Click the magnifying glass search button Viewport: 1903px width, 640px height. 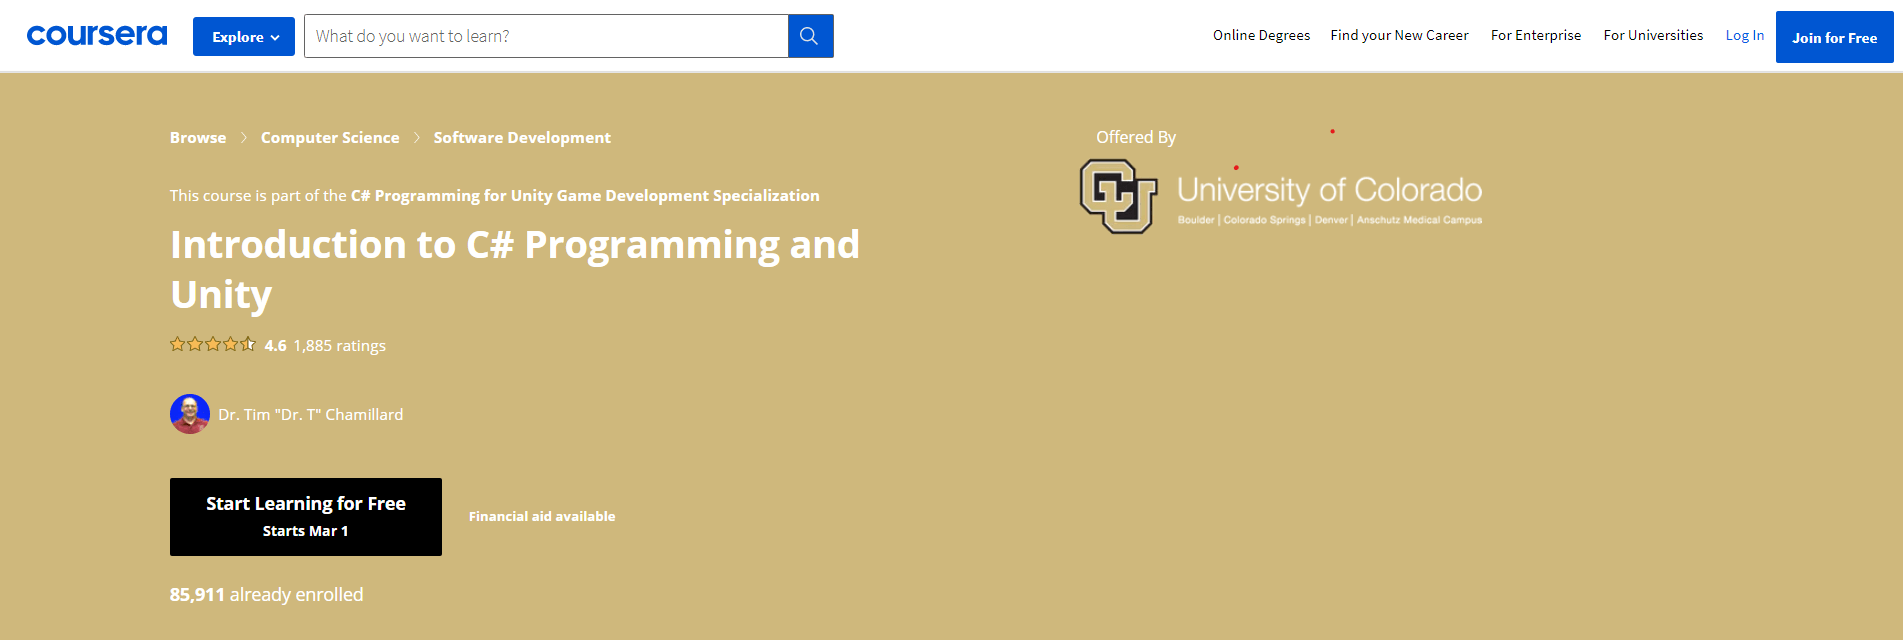[x=810, y=36]
